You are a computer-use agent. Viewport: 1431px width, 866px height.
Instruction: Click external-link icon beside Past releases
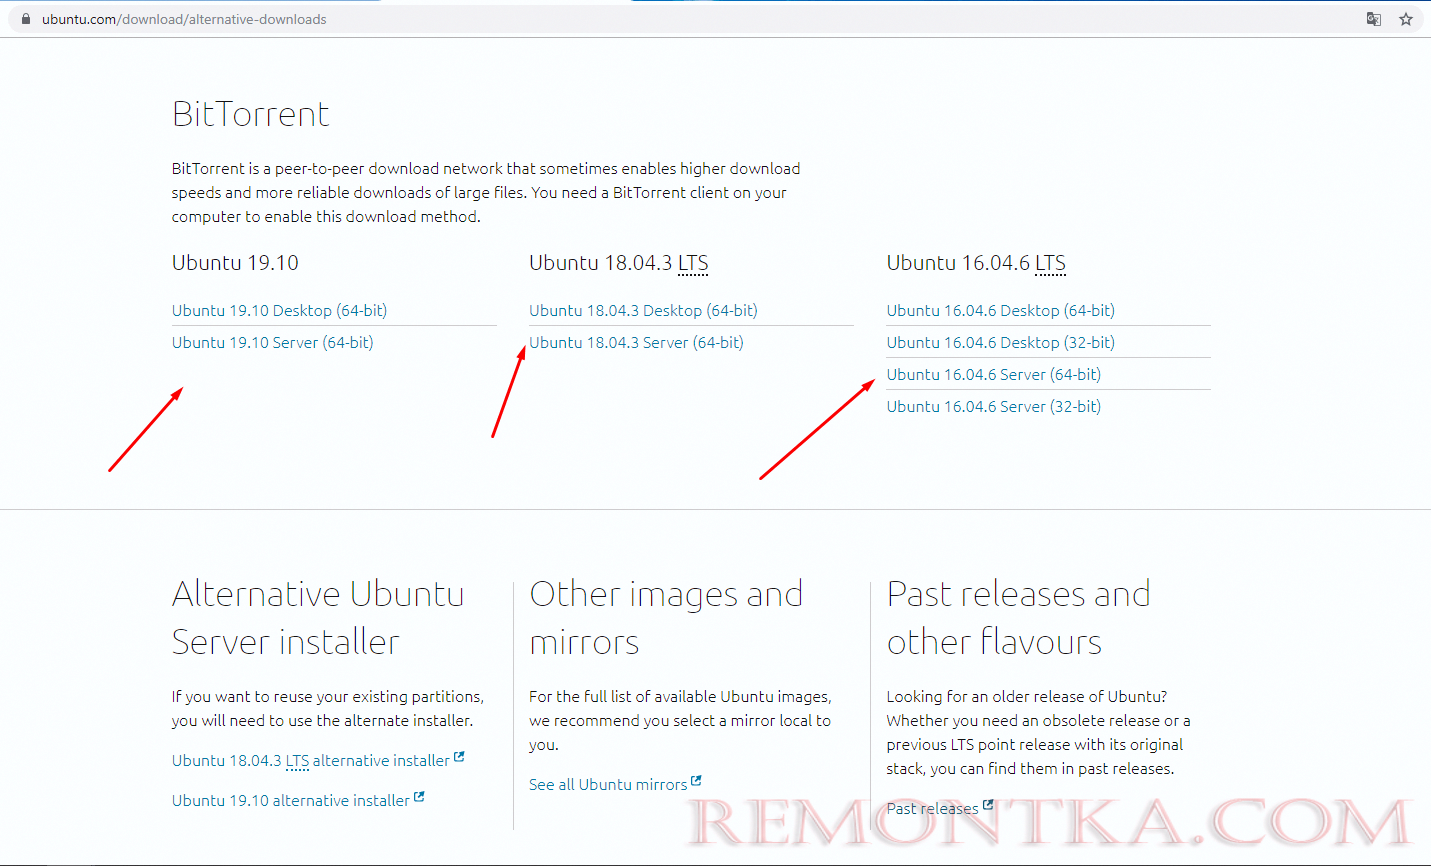click(988, 805)
